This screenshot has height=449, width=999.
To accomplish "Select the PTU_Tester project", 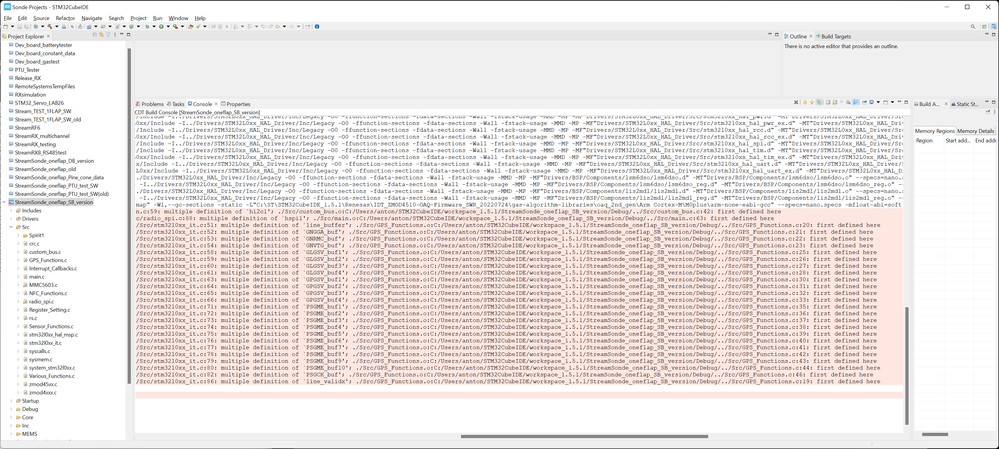I will click(27, 69).
